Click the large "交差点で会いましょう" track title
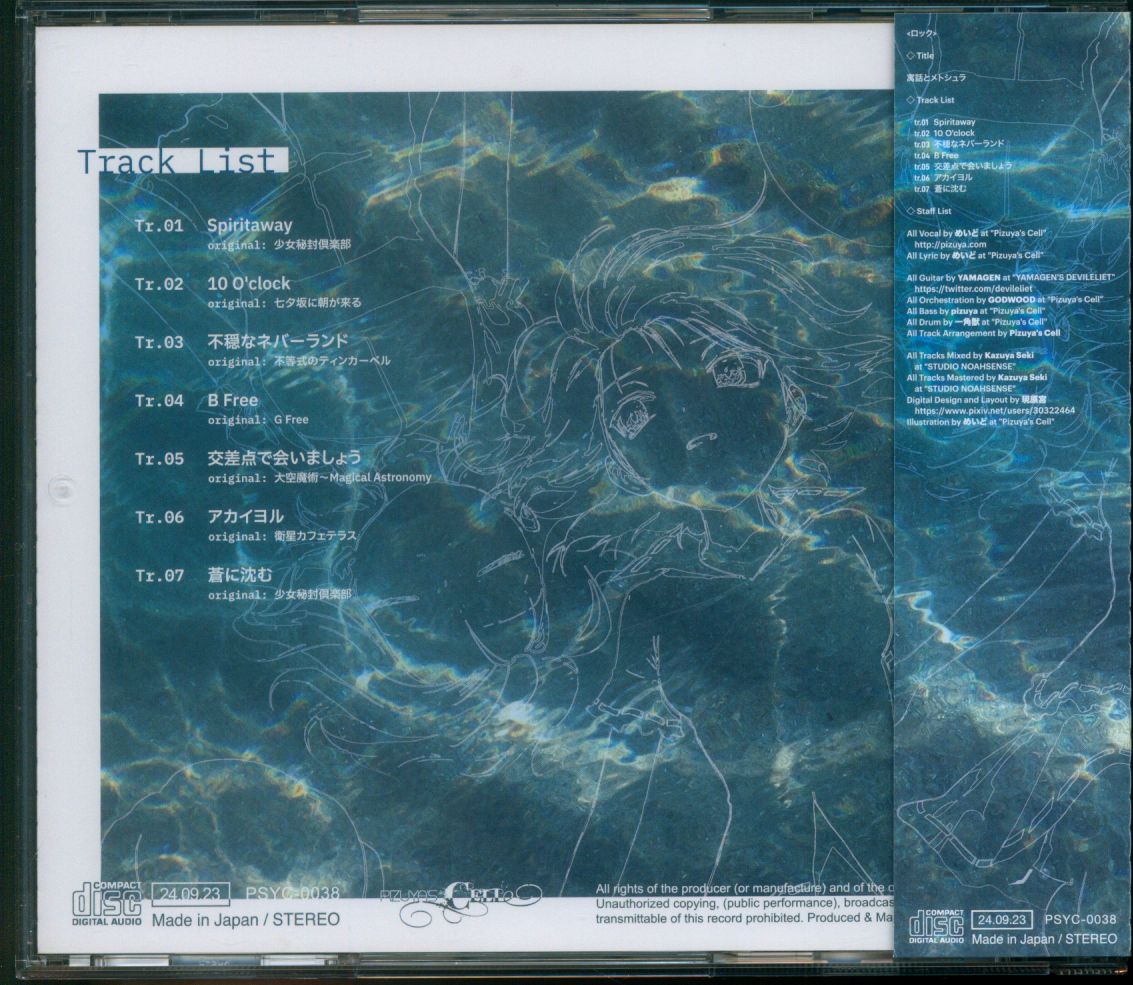Viewport: 1133px width, 985px height. [284, 458]
